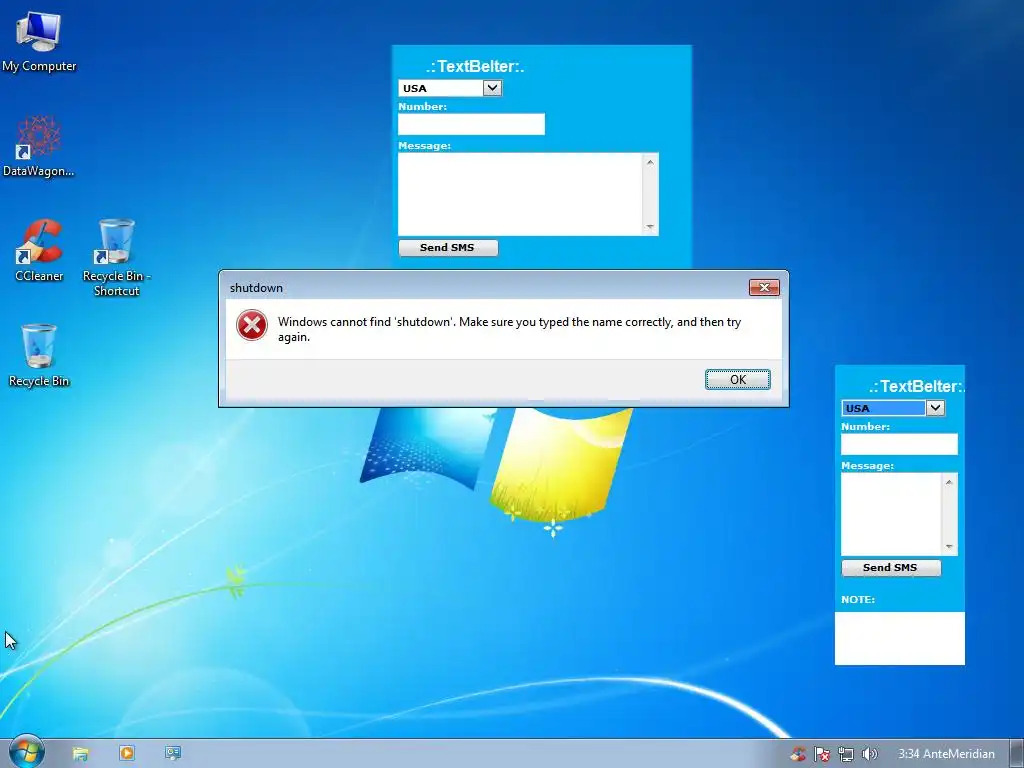The height and width of the screenshot is (768, 1024).
Task: Click Message box in top TextBelter gadget
Action: [520, 194]
